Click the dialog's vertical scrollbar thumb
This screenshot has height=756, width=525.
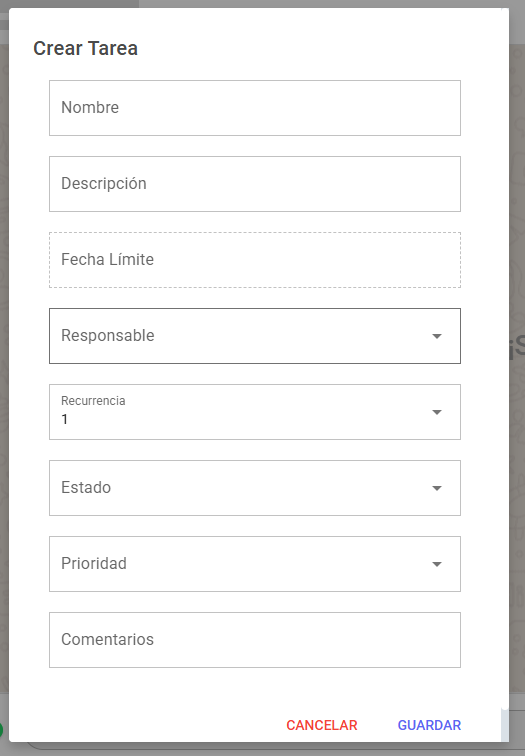tap(505, 725)
